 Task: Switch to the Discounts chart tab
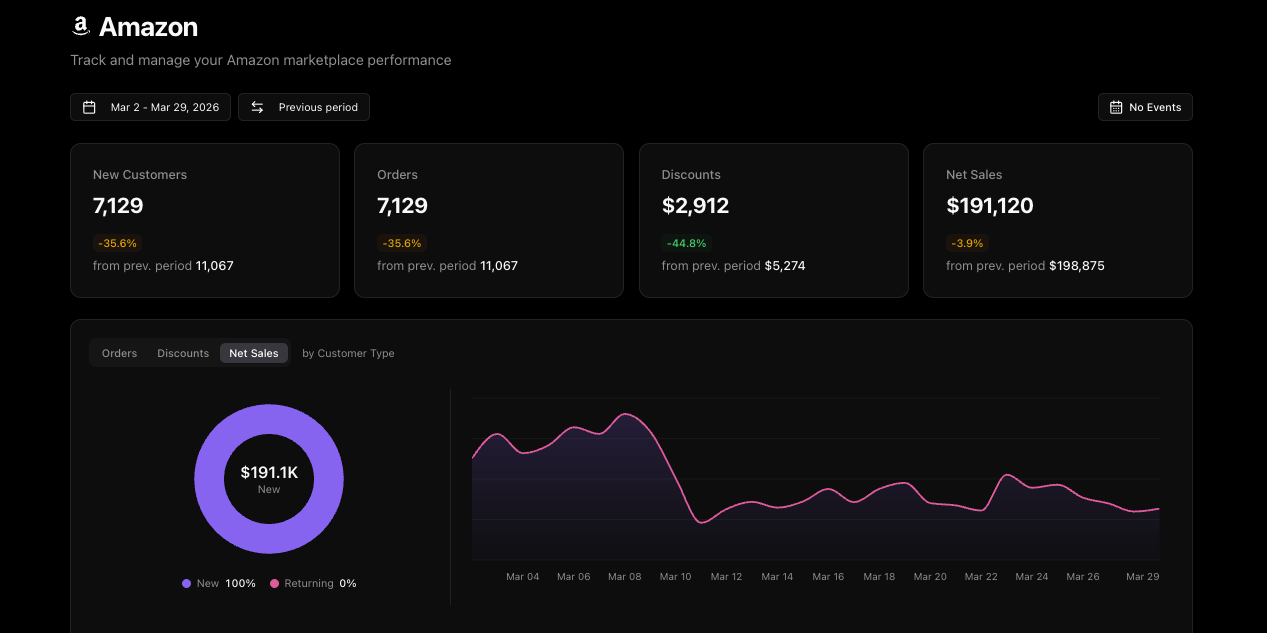coord(183,353)
